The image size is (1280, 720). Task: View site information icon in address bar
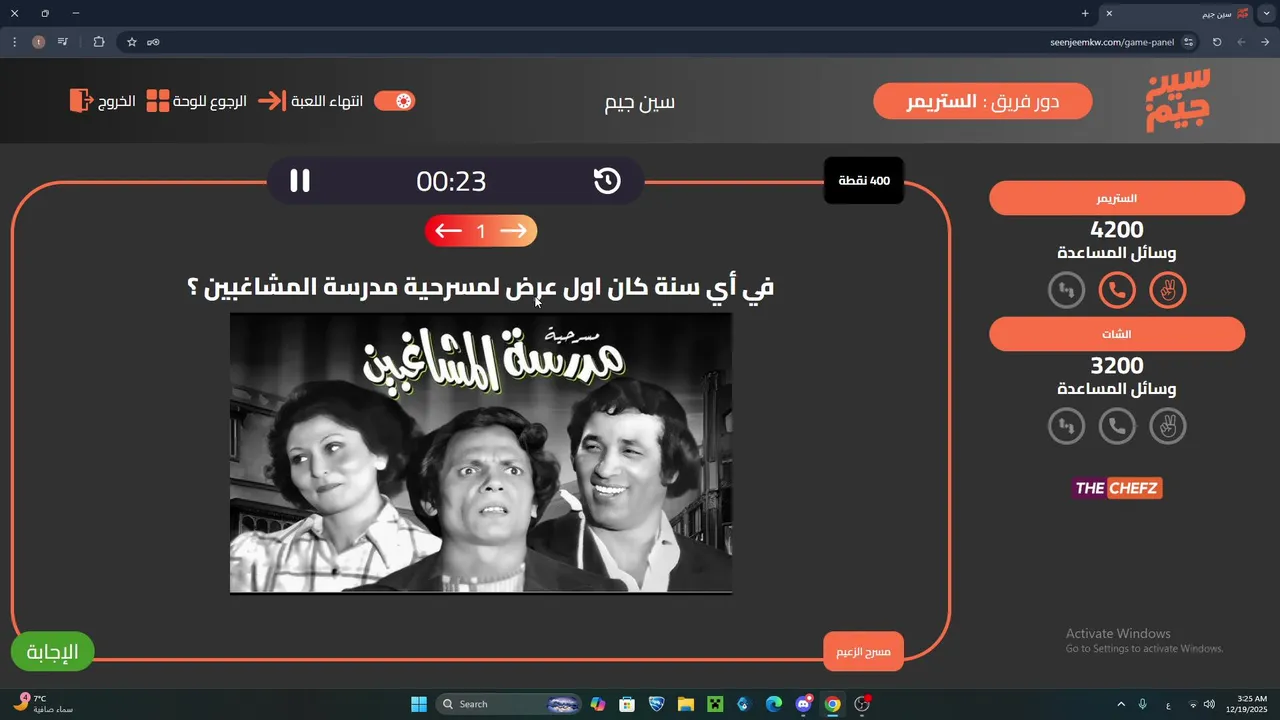pos(1188,42)
